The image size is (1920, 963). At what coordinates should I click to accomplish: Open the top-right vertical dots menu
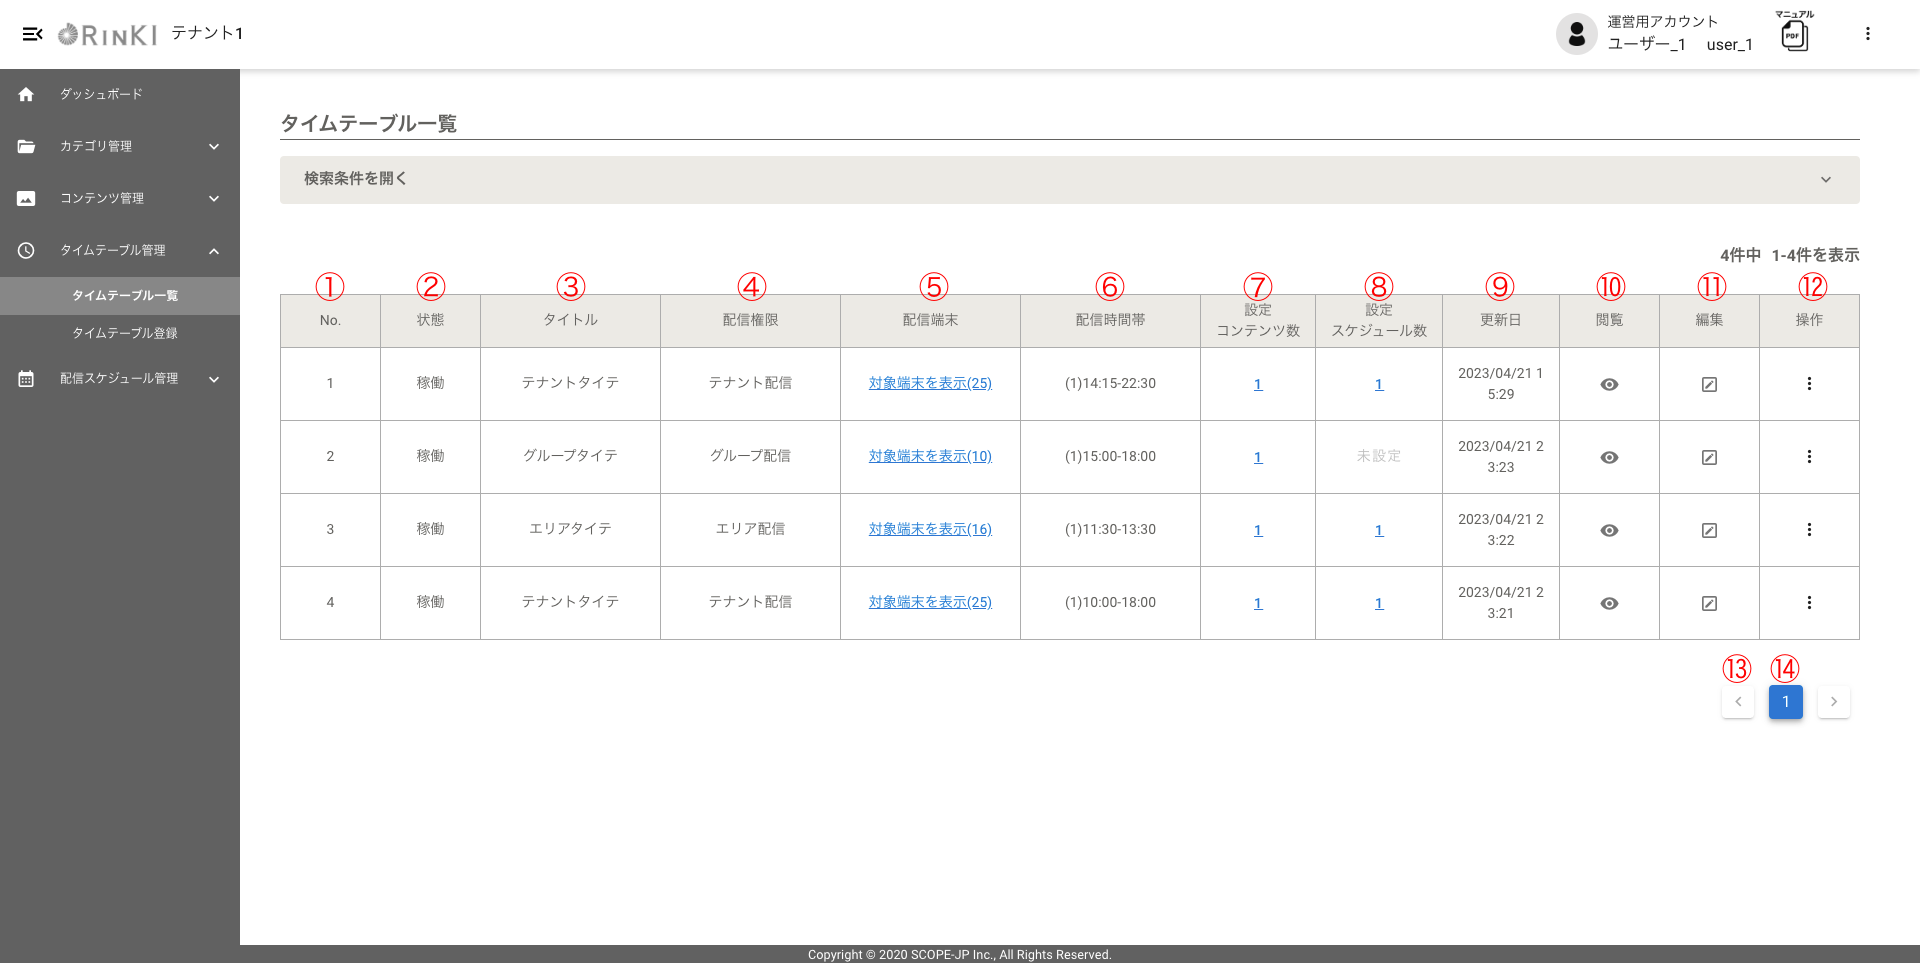(1867, 34)
